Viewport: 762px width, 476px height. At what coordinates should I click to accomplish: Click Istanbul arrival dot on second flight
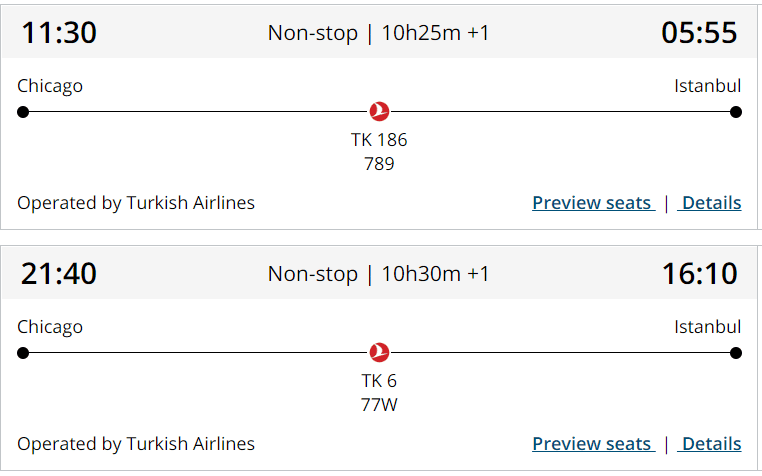(x=736, y=352)
